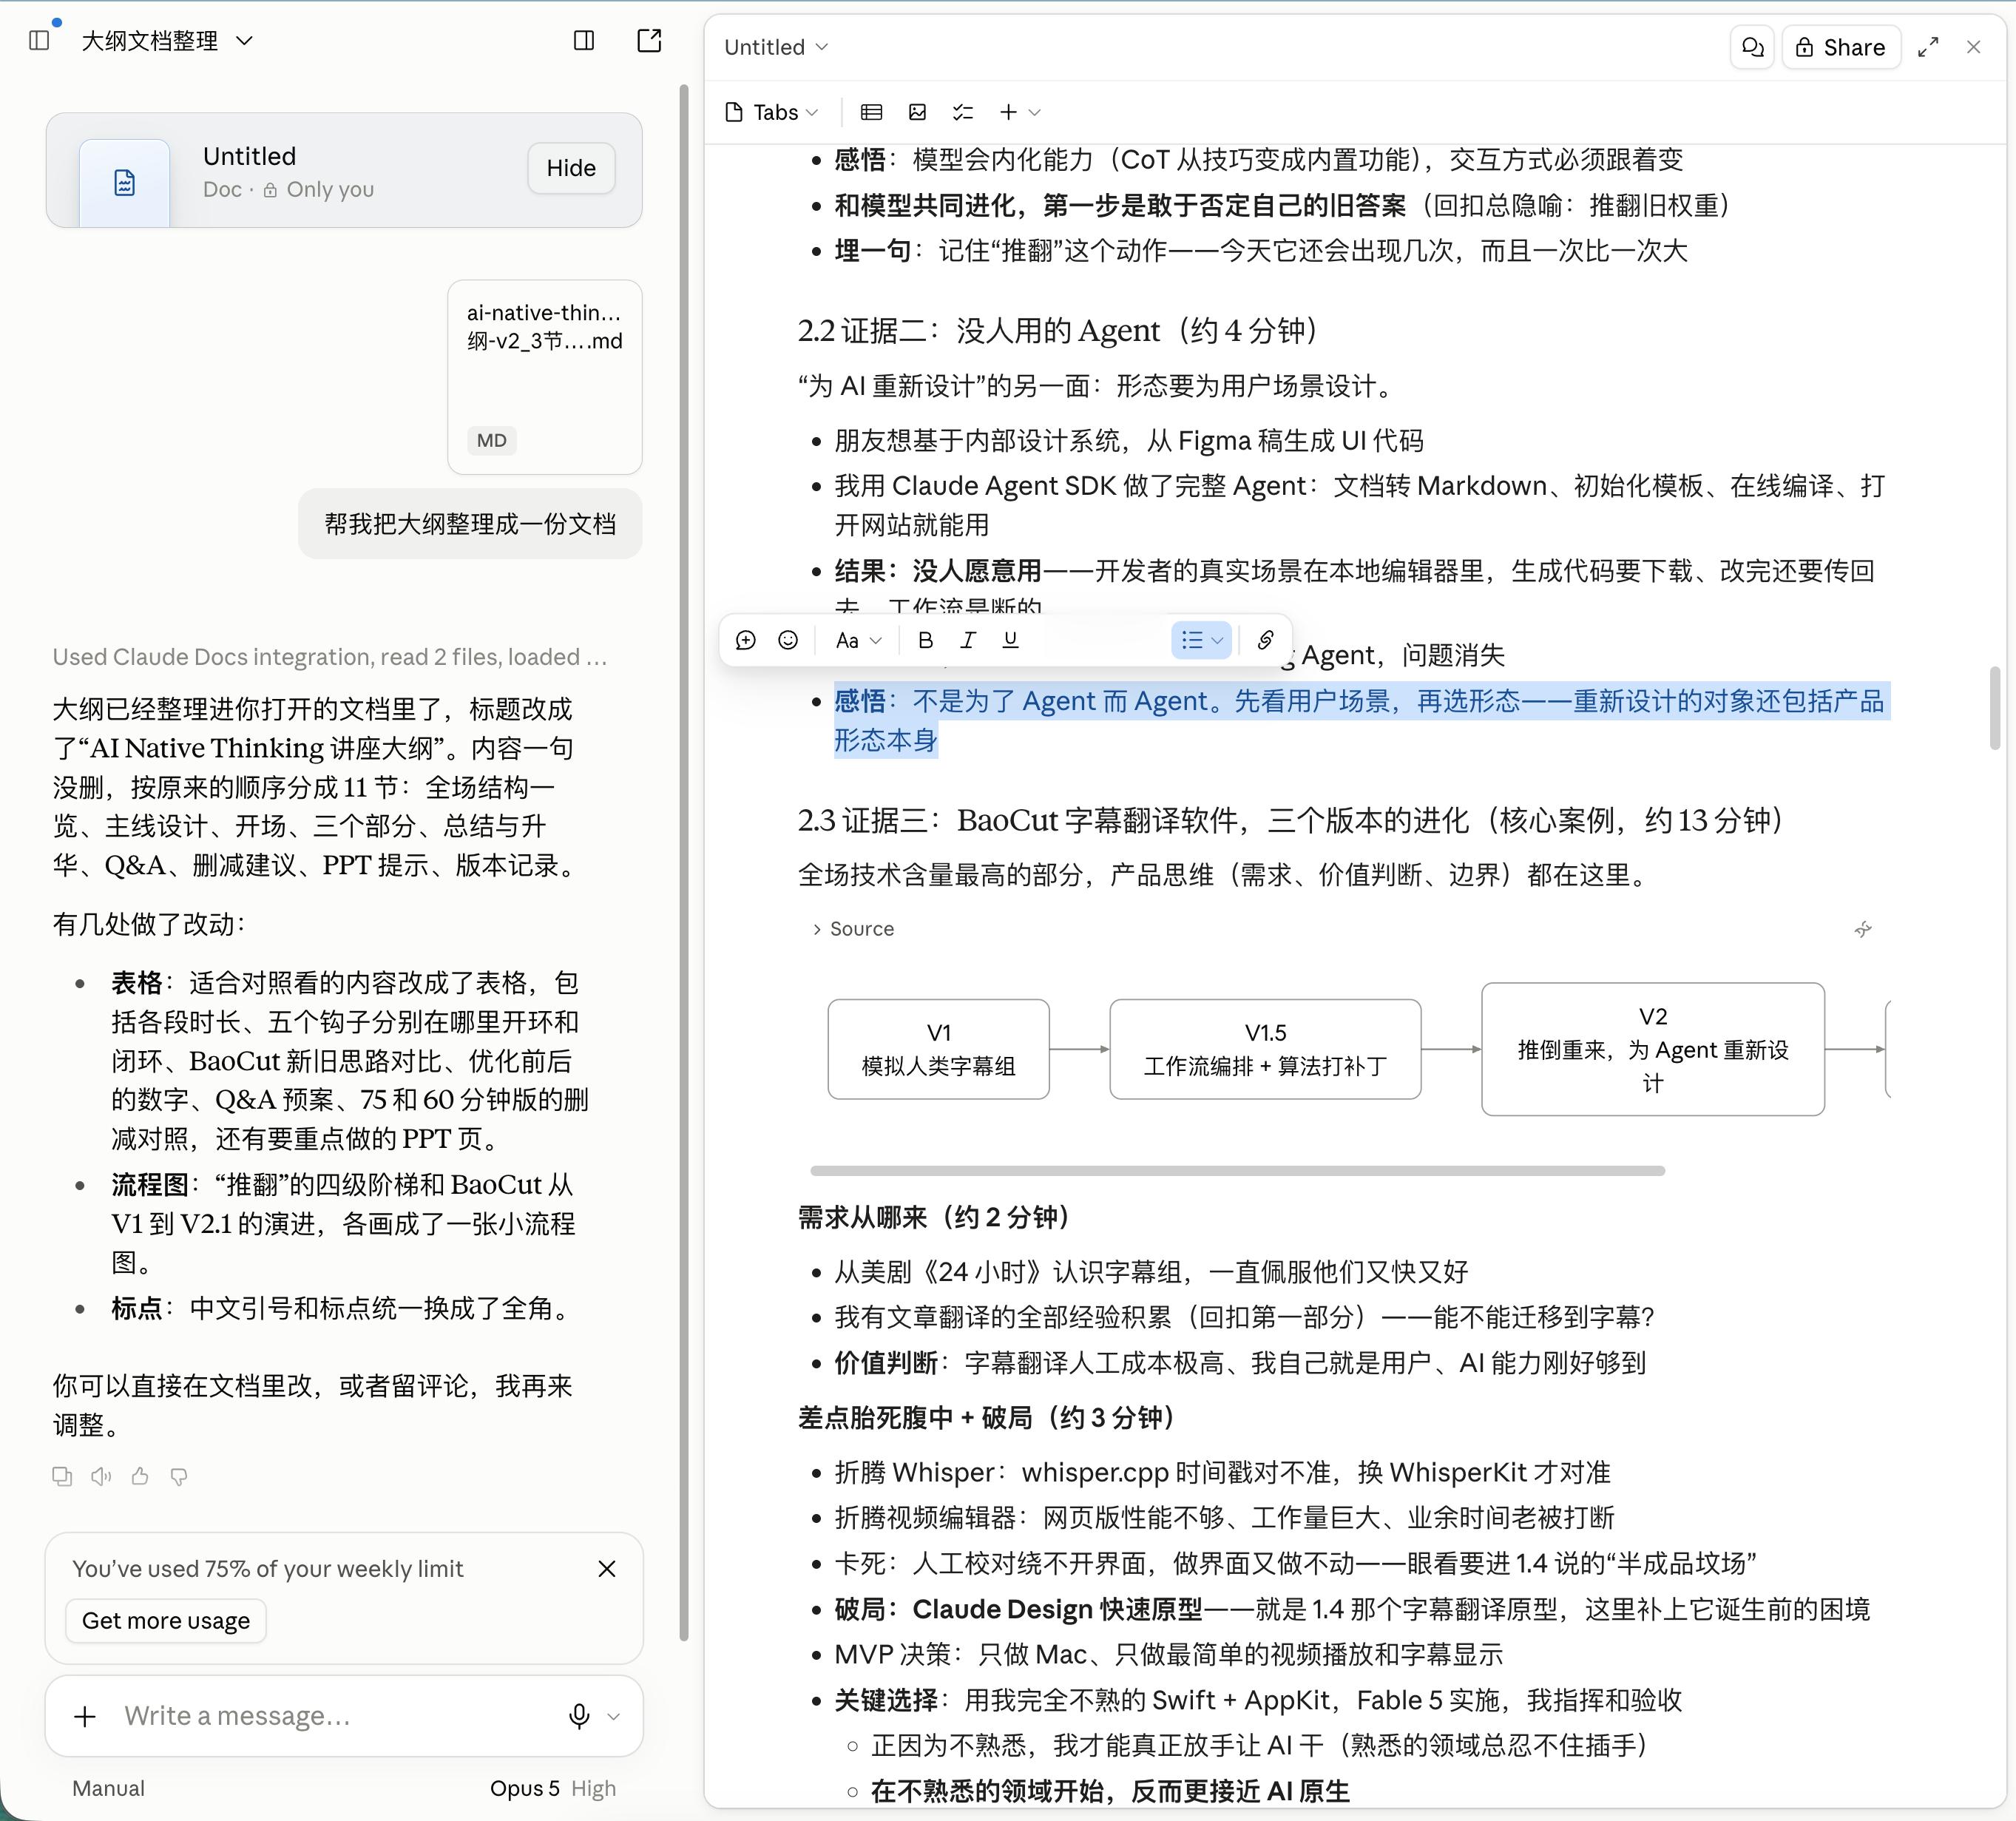
Task: Open chat in new window icon
Action: [650, 40]
